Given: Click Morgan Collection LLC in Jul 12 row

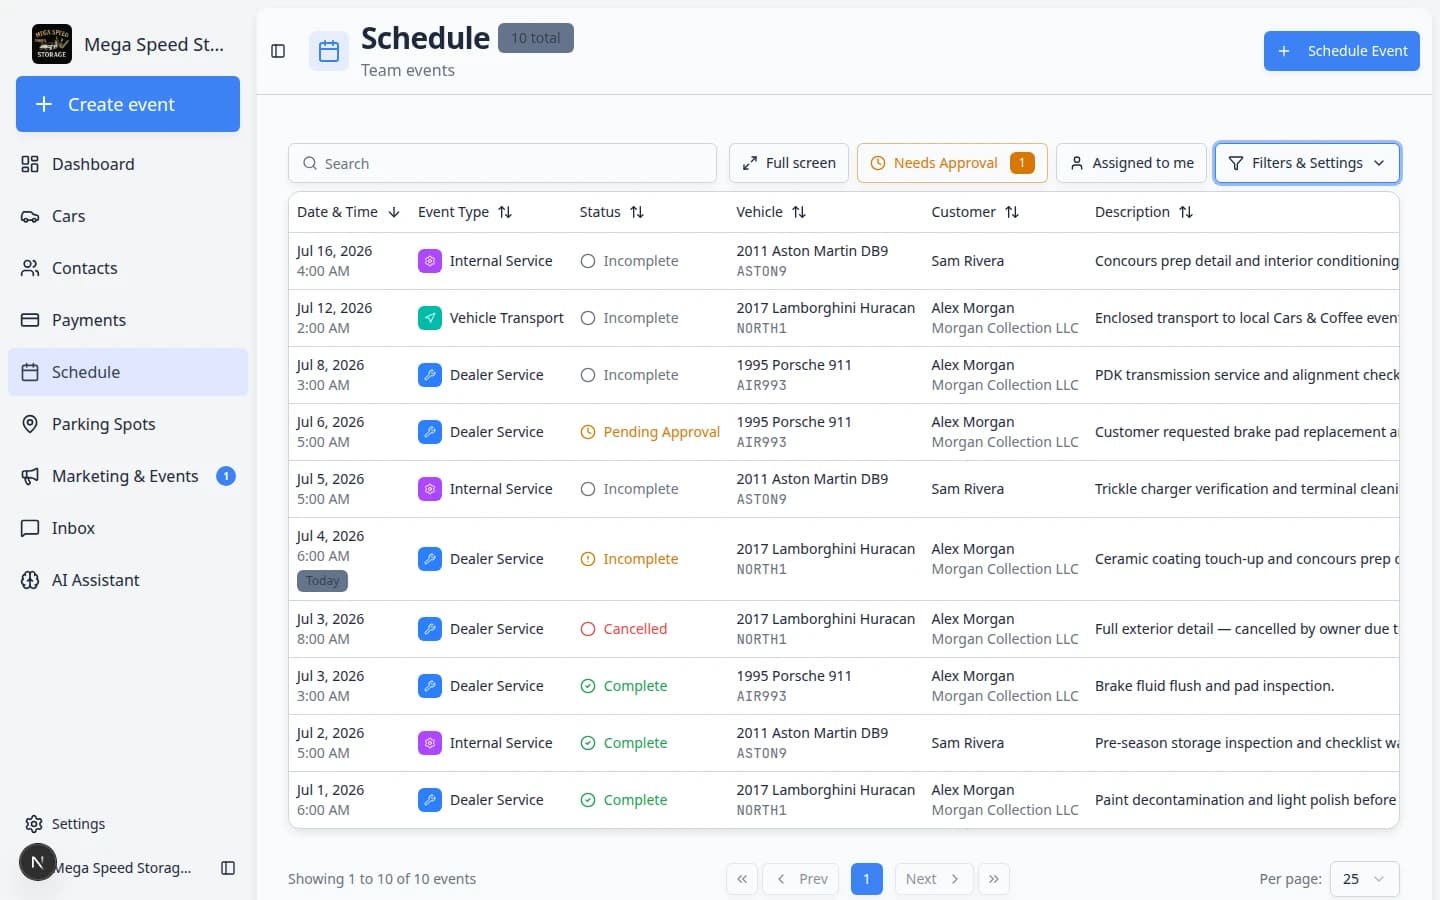Looking at the screenshot, I should (1004, 328).
